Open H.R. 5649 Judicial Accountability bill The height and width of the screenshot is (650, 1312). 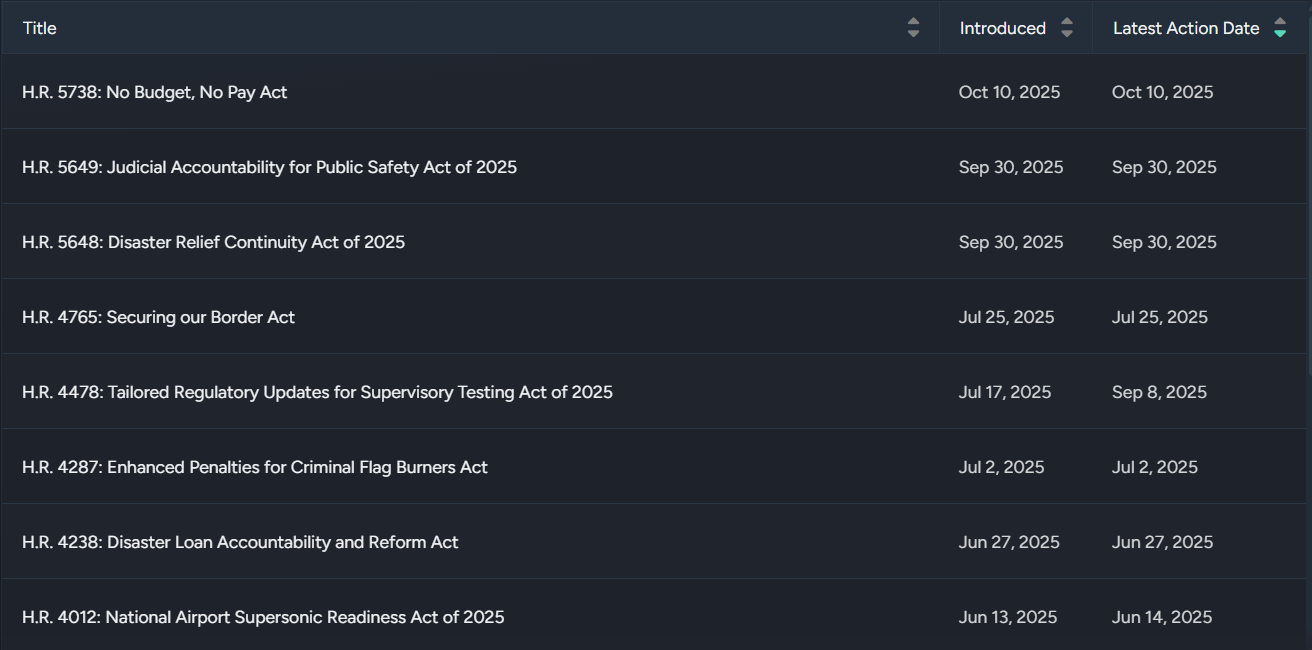coord(269,167)
